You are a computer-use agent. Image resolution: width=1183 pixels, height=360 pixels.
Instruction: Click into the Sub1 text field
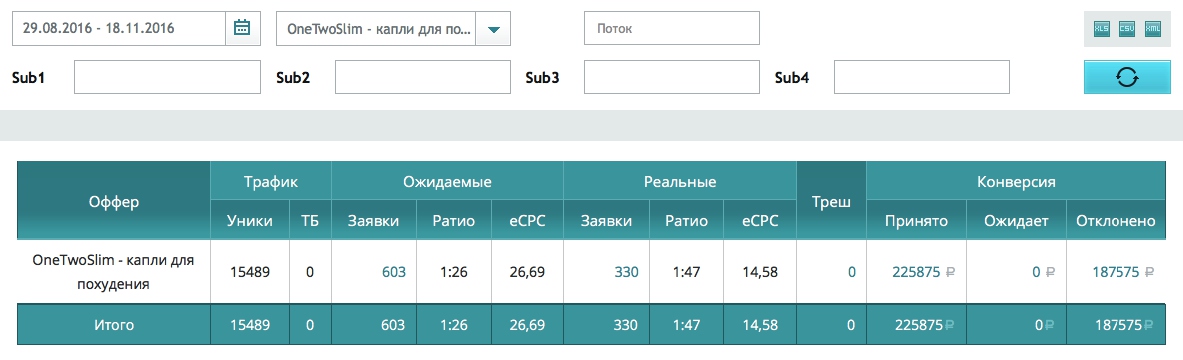167,77
